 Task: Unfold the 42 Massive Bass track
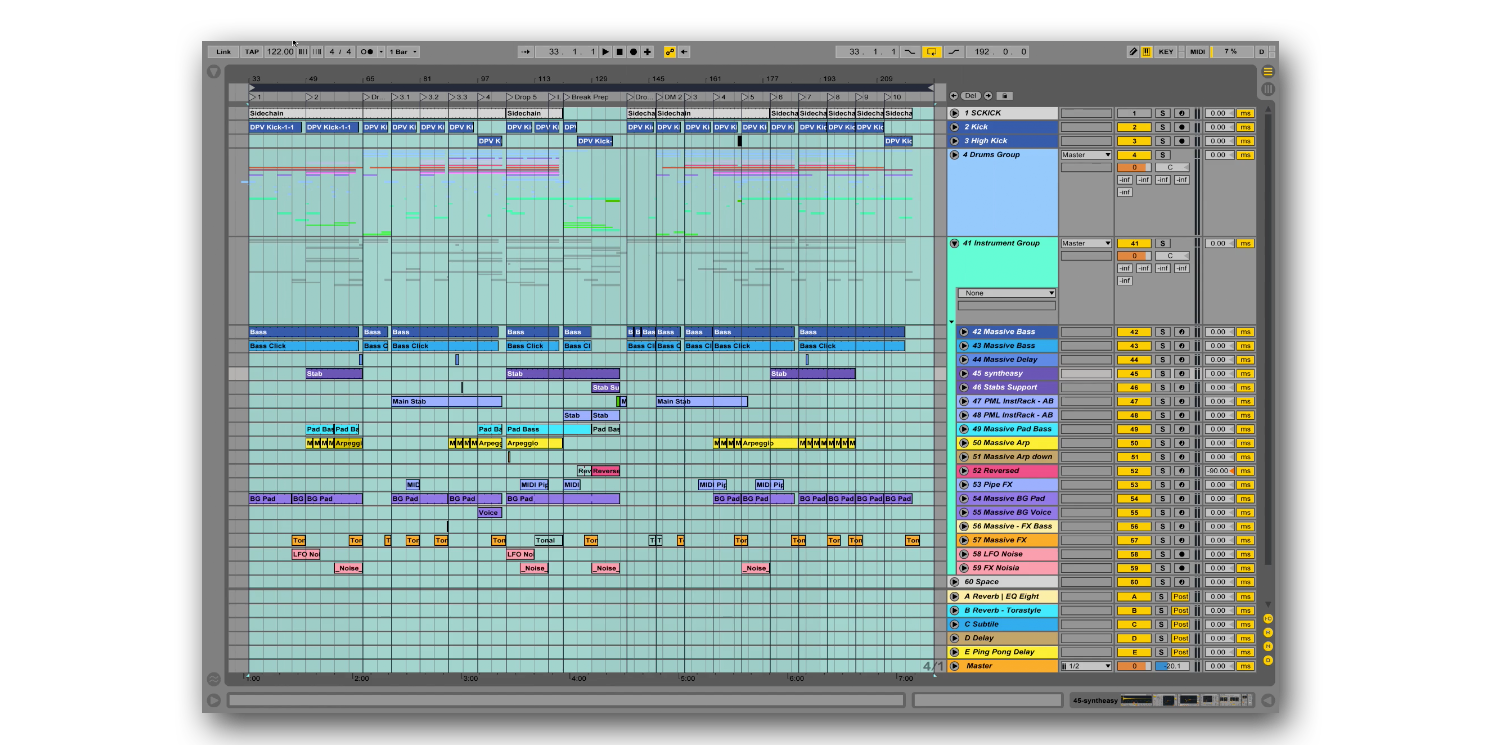pyautogui.click(x=964, y=332)
